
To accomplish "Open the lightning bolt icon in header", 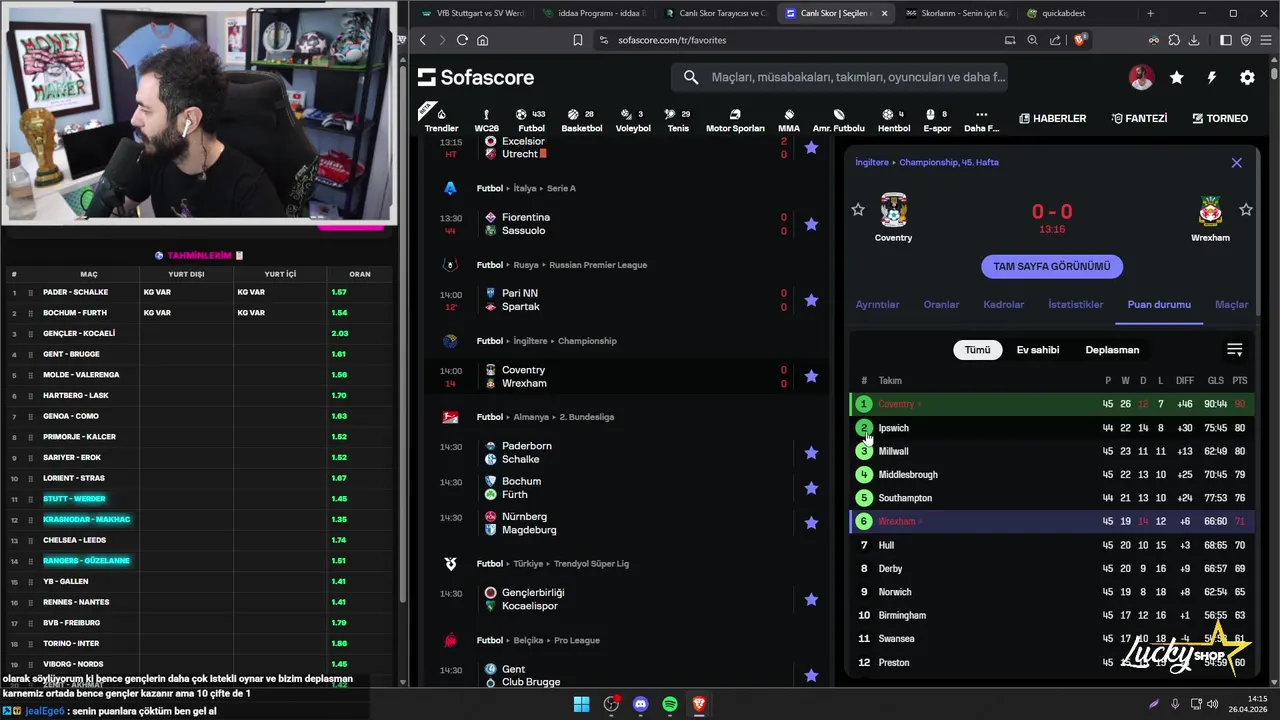I will [1212, 77].
